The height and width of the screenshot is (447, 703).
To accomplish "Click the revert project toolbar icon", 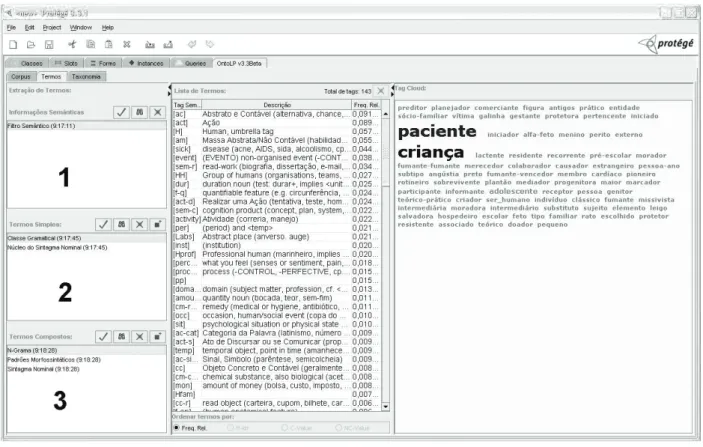I will click(x=168, y=44).
